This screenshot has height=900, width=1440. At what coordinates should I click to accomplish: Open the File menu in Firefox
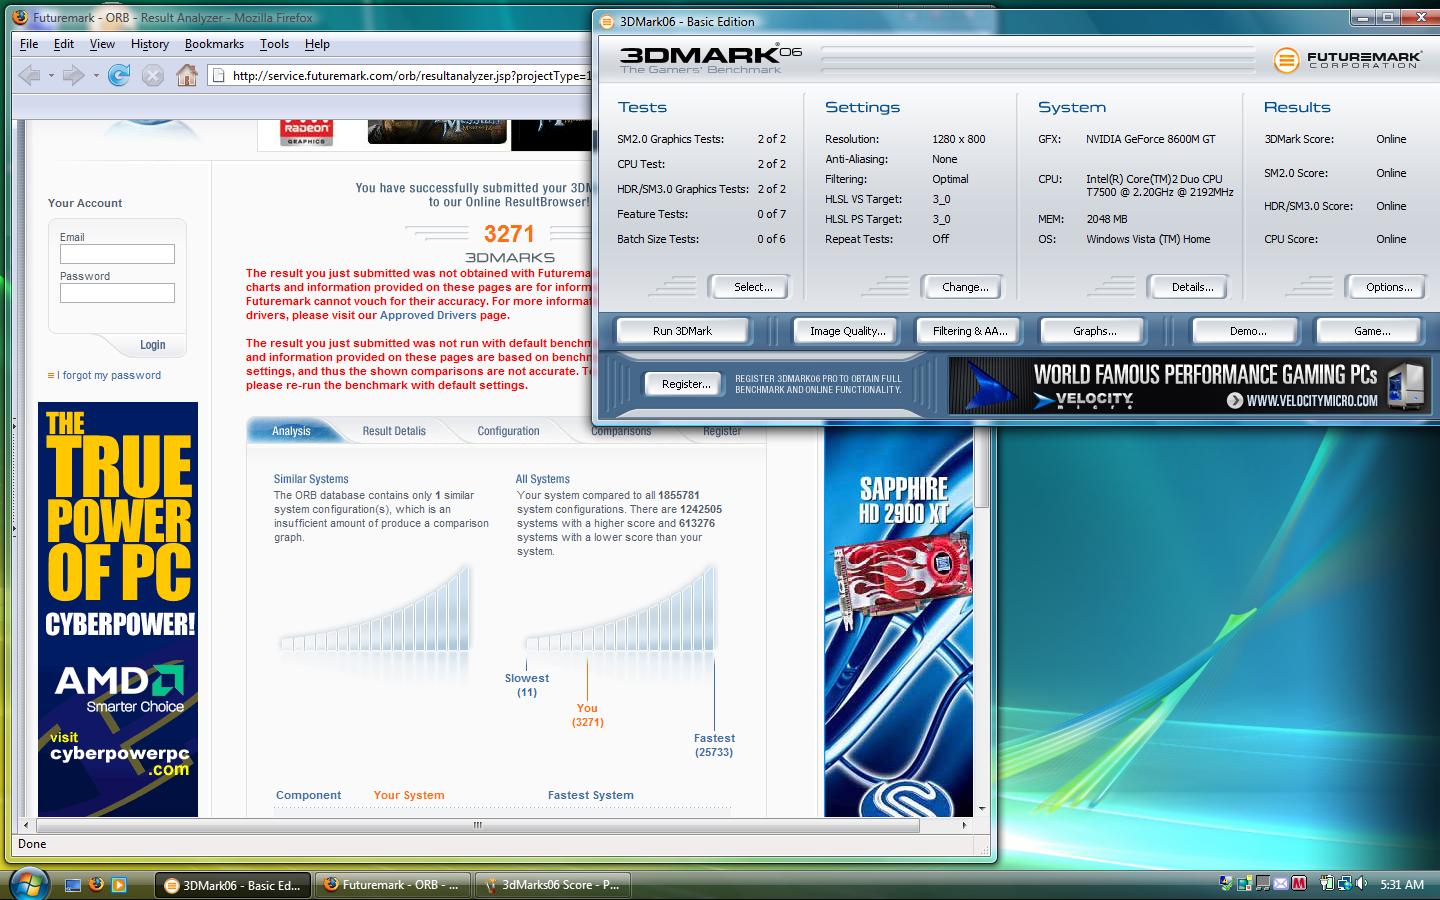click(29, 44)
